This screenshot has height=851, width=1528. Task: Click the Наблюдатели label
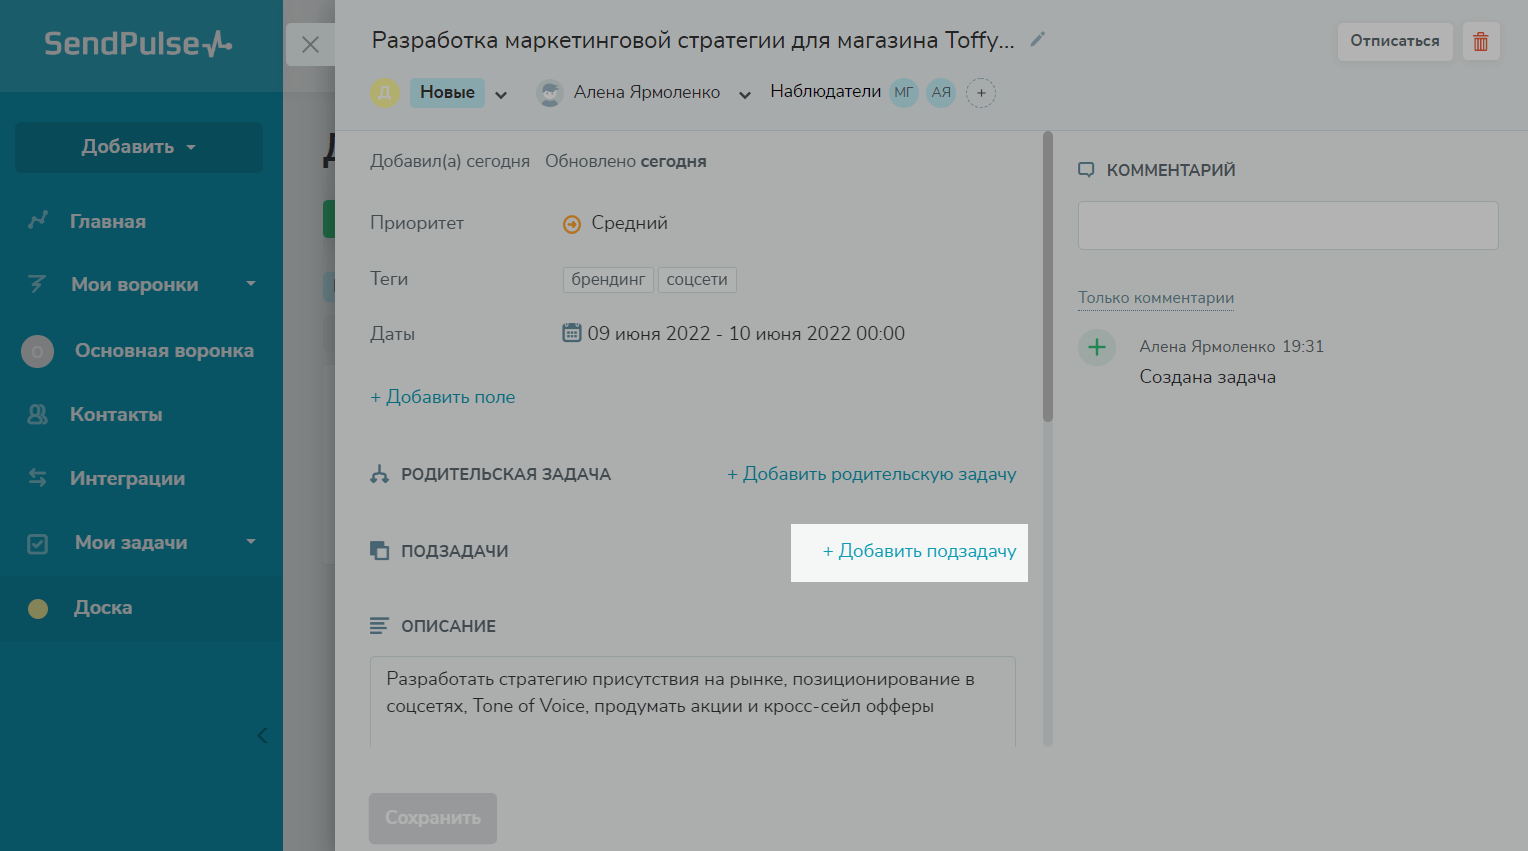click(x=825, y=91)
